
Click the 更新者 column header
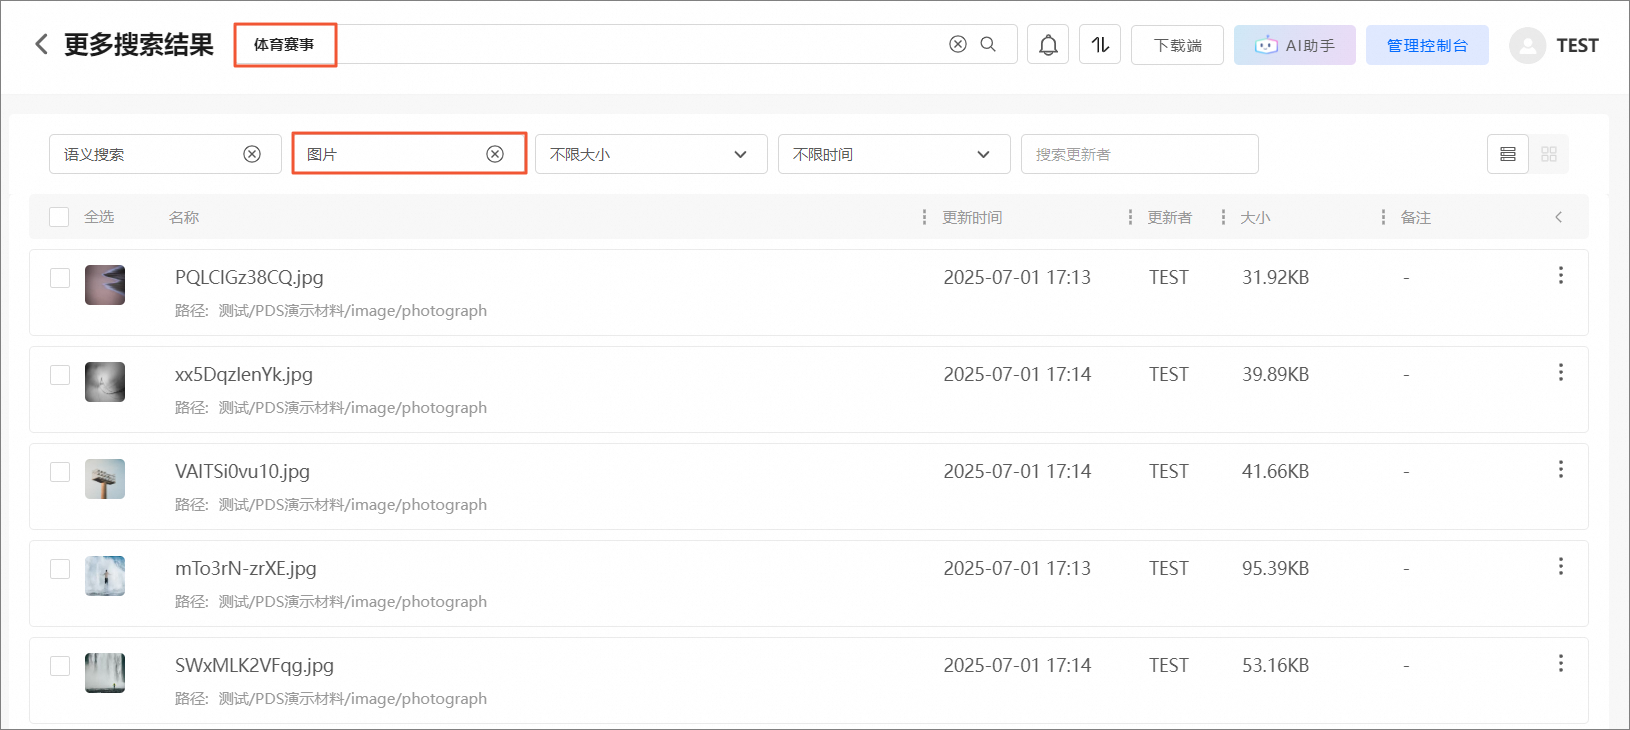click(x=1169, y=217)
